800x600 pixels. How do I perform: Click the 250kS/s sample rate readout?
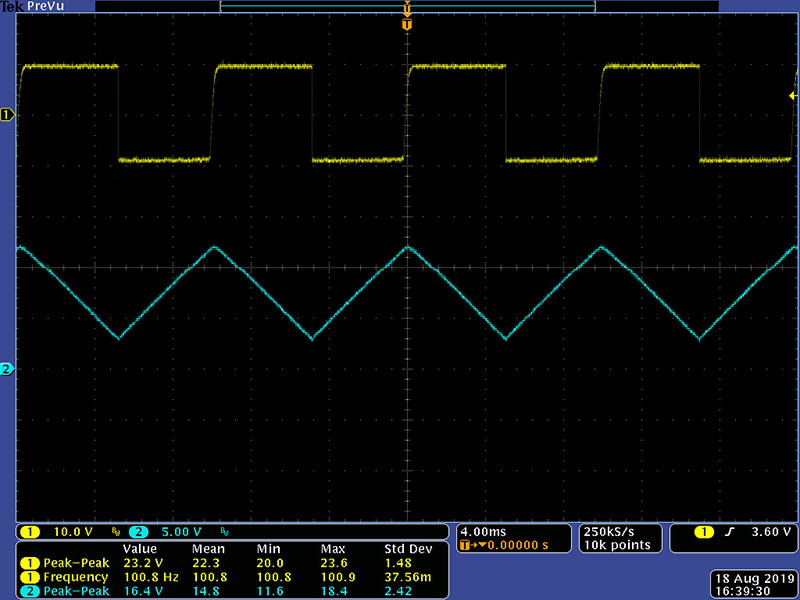click(x=609, y=532)
